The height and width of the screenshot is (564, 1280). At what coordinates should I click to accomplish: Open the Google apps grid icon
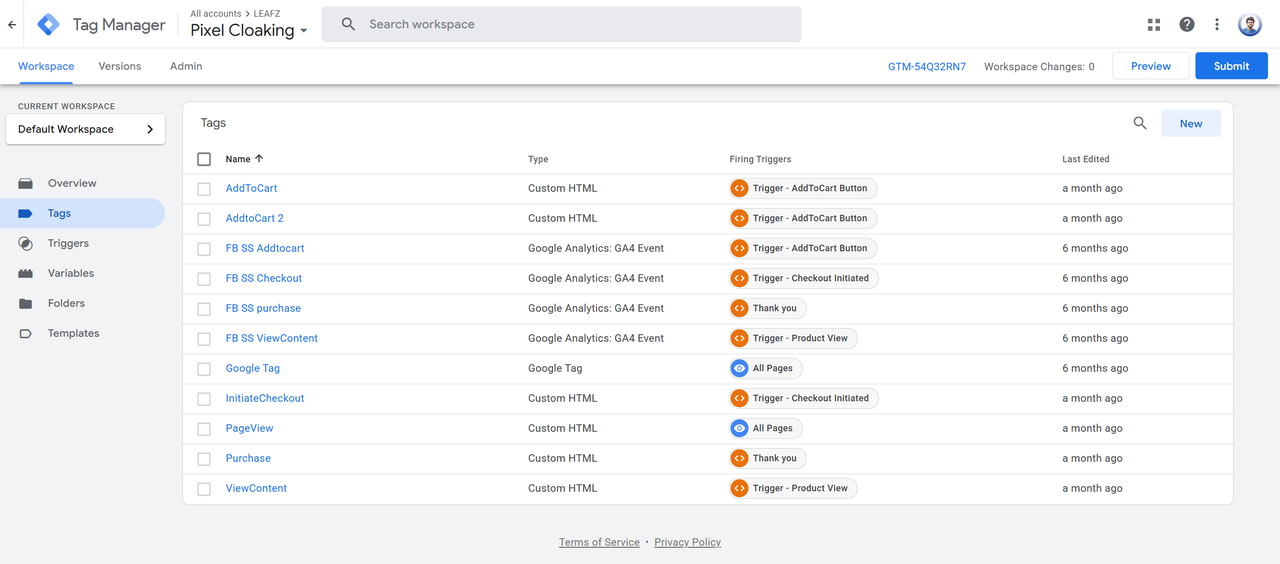coord(1154,24)
